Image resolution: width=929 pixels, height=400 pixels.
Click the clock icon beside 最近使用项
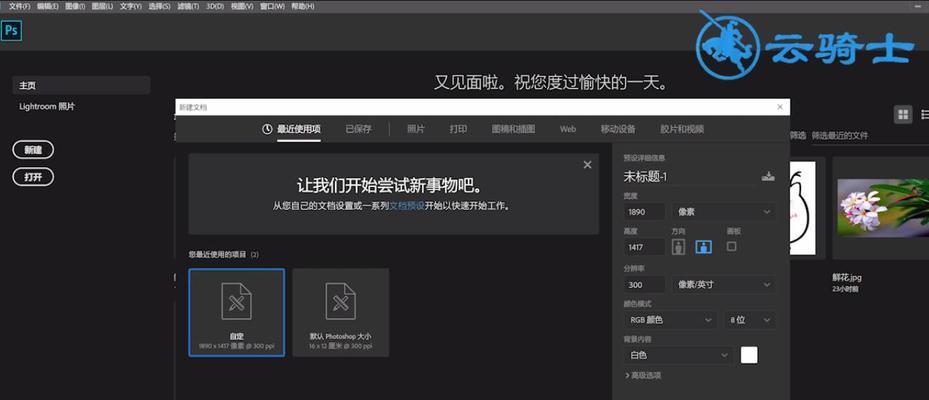pos(267,129)
